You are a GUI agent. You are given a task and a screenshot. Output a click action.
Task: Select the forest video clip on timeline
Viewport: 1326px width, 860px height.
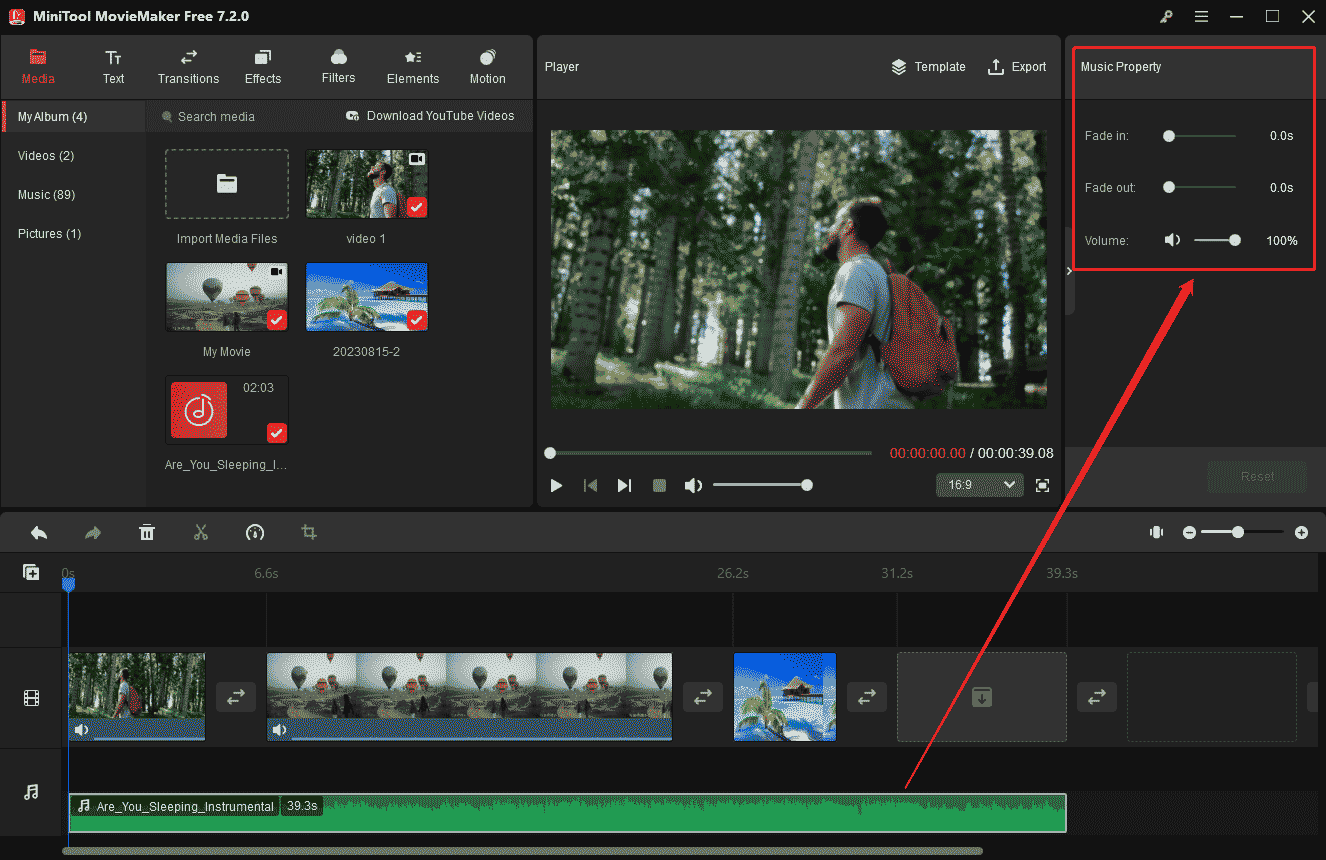coord(136,697)
